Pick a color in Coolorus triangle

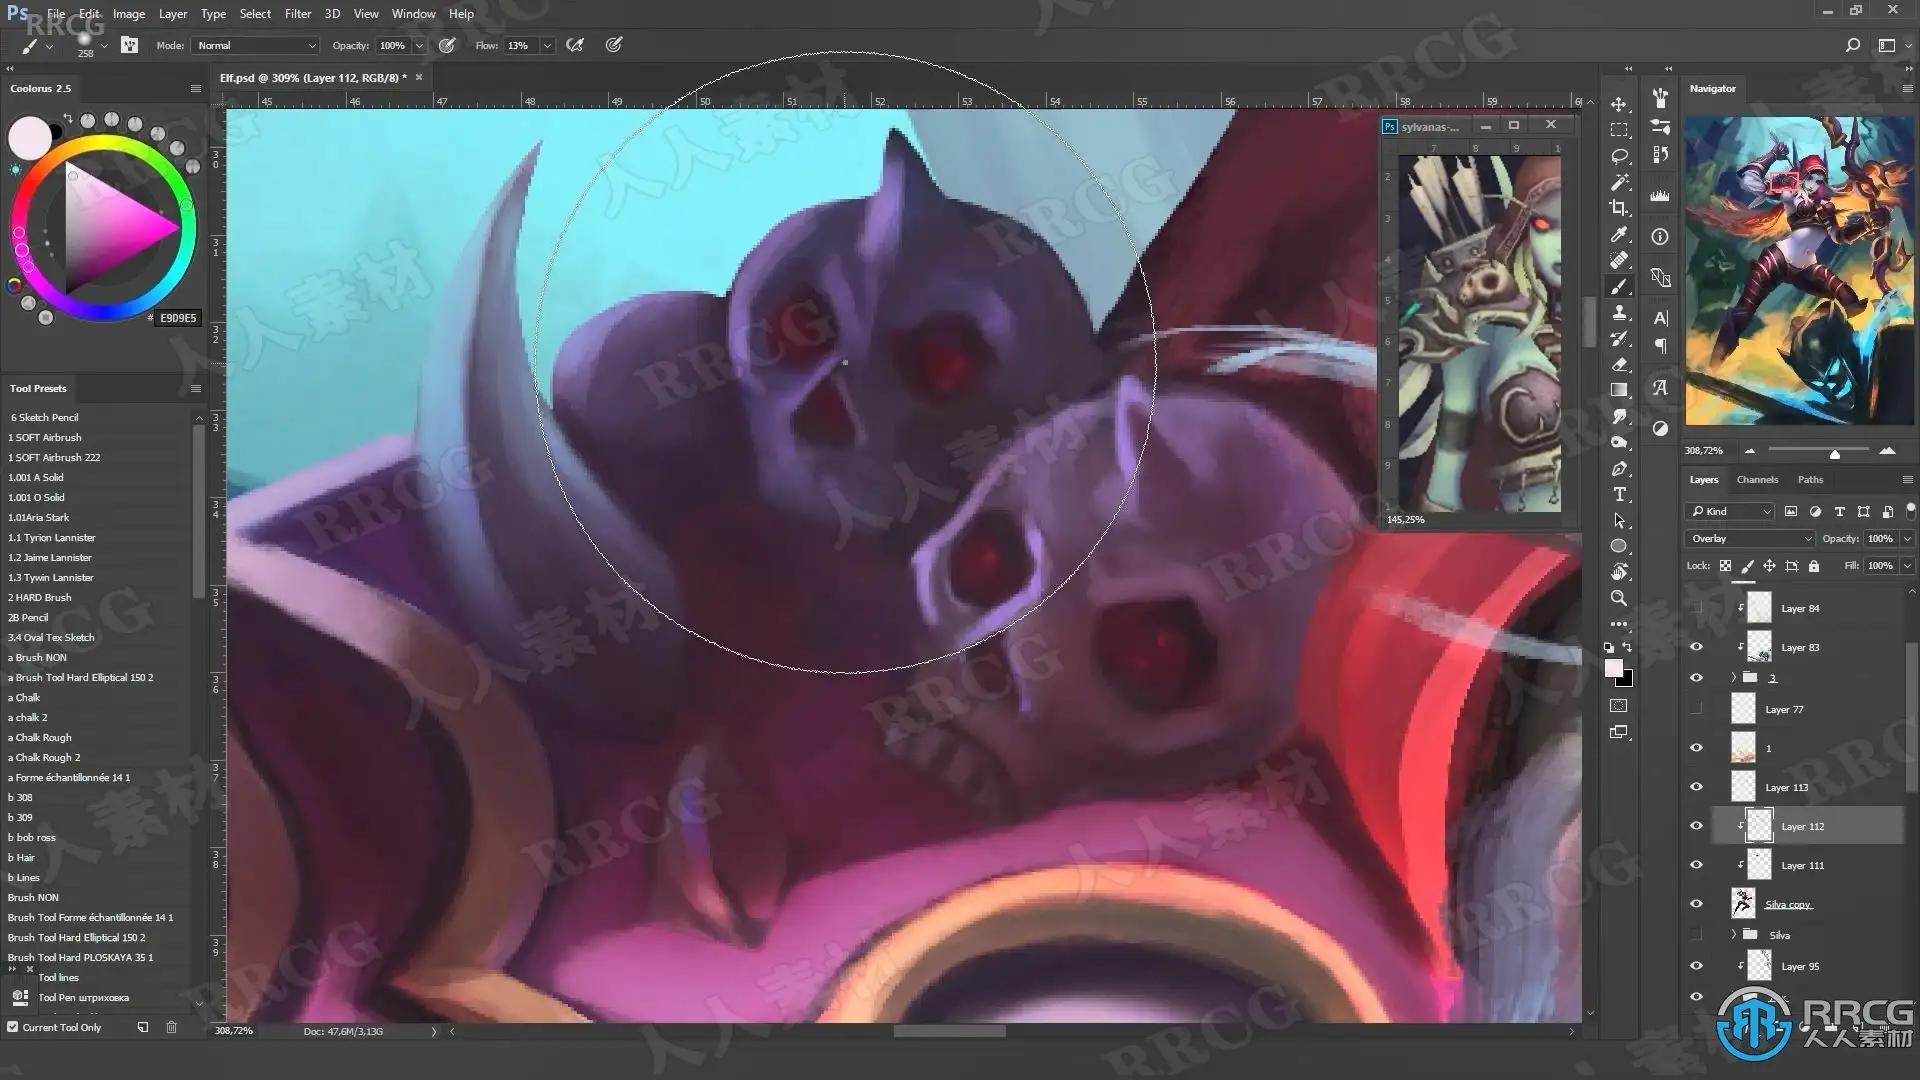click(115, 230)
